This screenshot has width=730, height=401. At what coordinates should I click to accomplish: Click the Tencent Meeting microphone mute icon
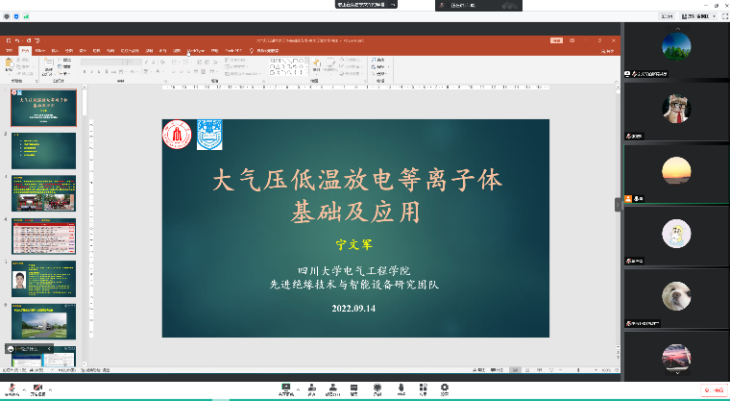tap(10, 387)
